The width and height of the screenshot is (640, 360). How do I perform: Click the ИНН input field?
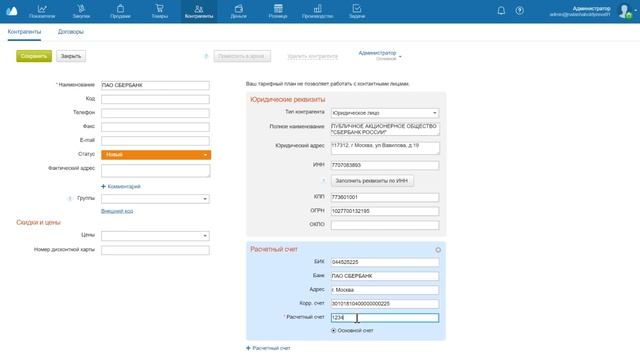click(x=385, y=165)
